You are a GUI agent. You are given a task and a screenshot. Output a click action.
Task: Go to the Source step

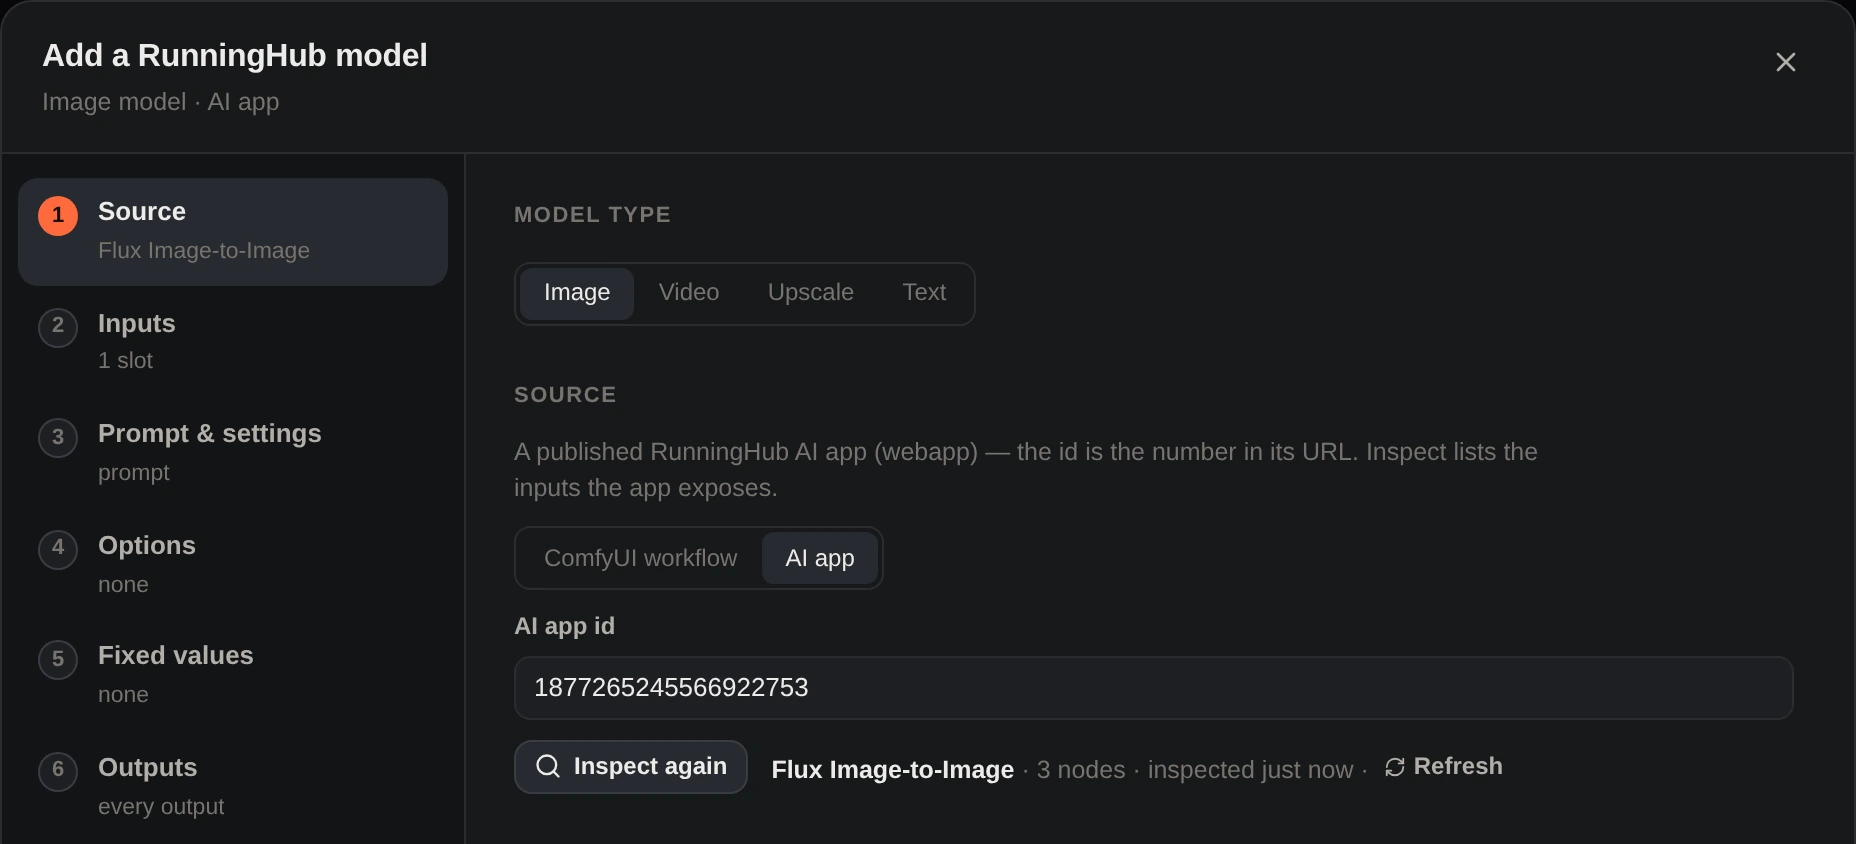[x=233, y=232]
